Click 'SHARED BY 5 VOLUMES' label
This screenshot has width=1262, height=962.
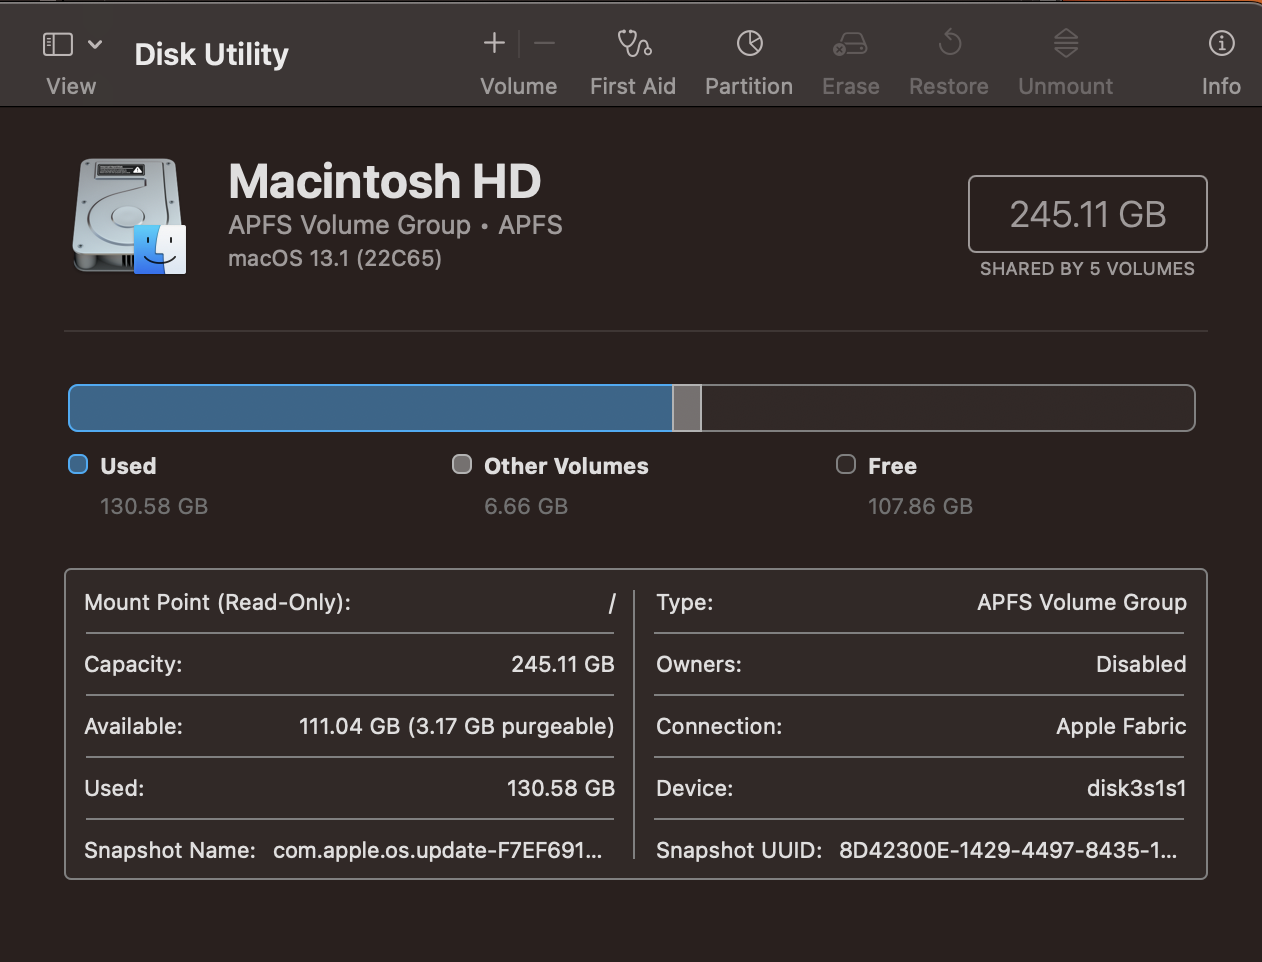(1087, 269)
